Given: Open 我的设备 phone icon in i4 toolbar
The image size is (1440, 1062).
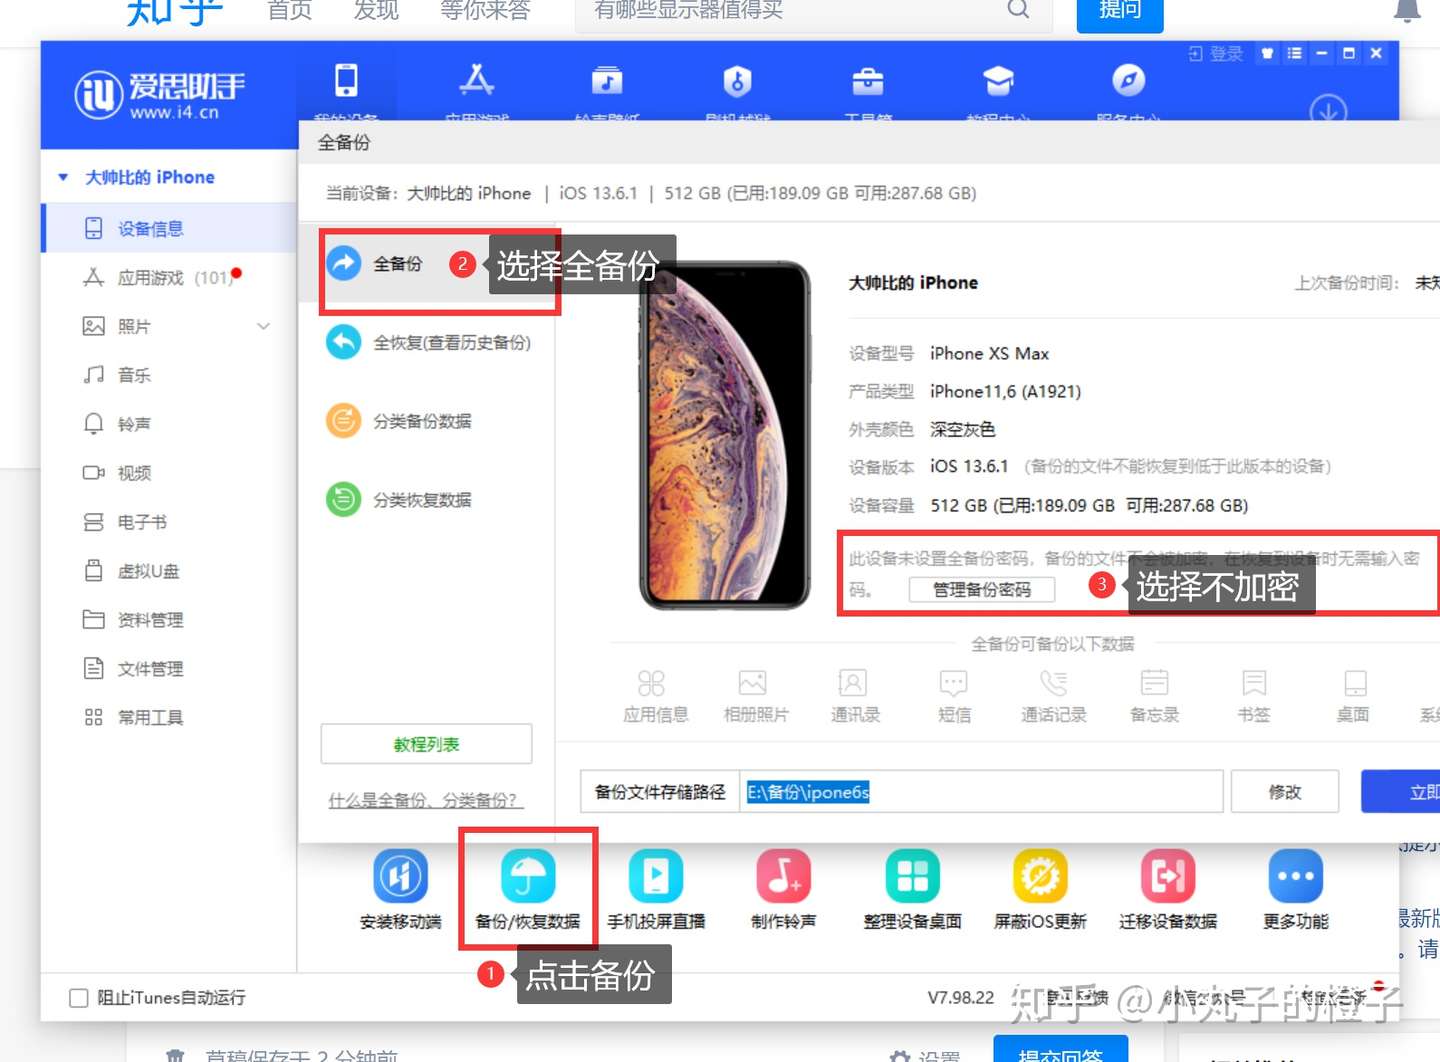Looking at the screenshot, I should 346,80.
